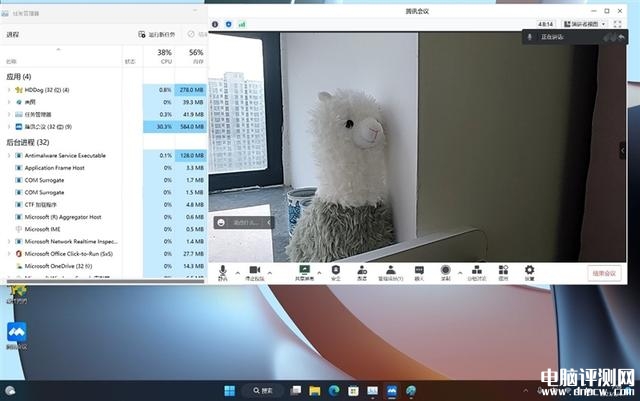Screen dimensions: 640x401
Task: Switch to Tencent Meeting via the taskbar icon
Action: (x=392, y=391)
